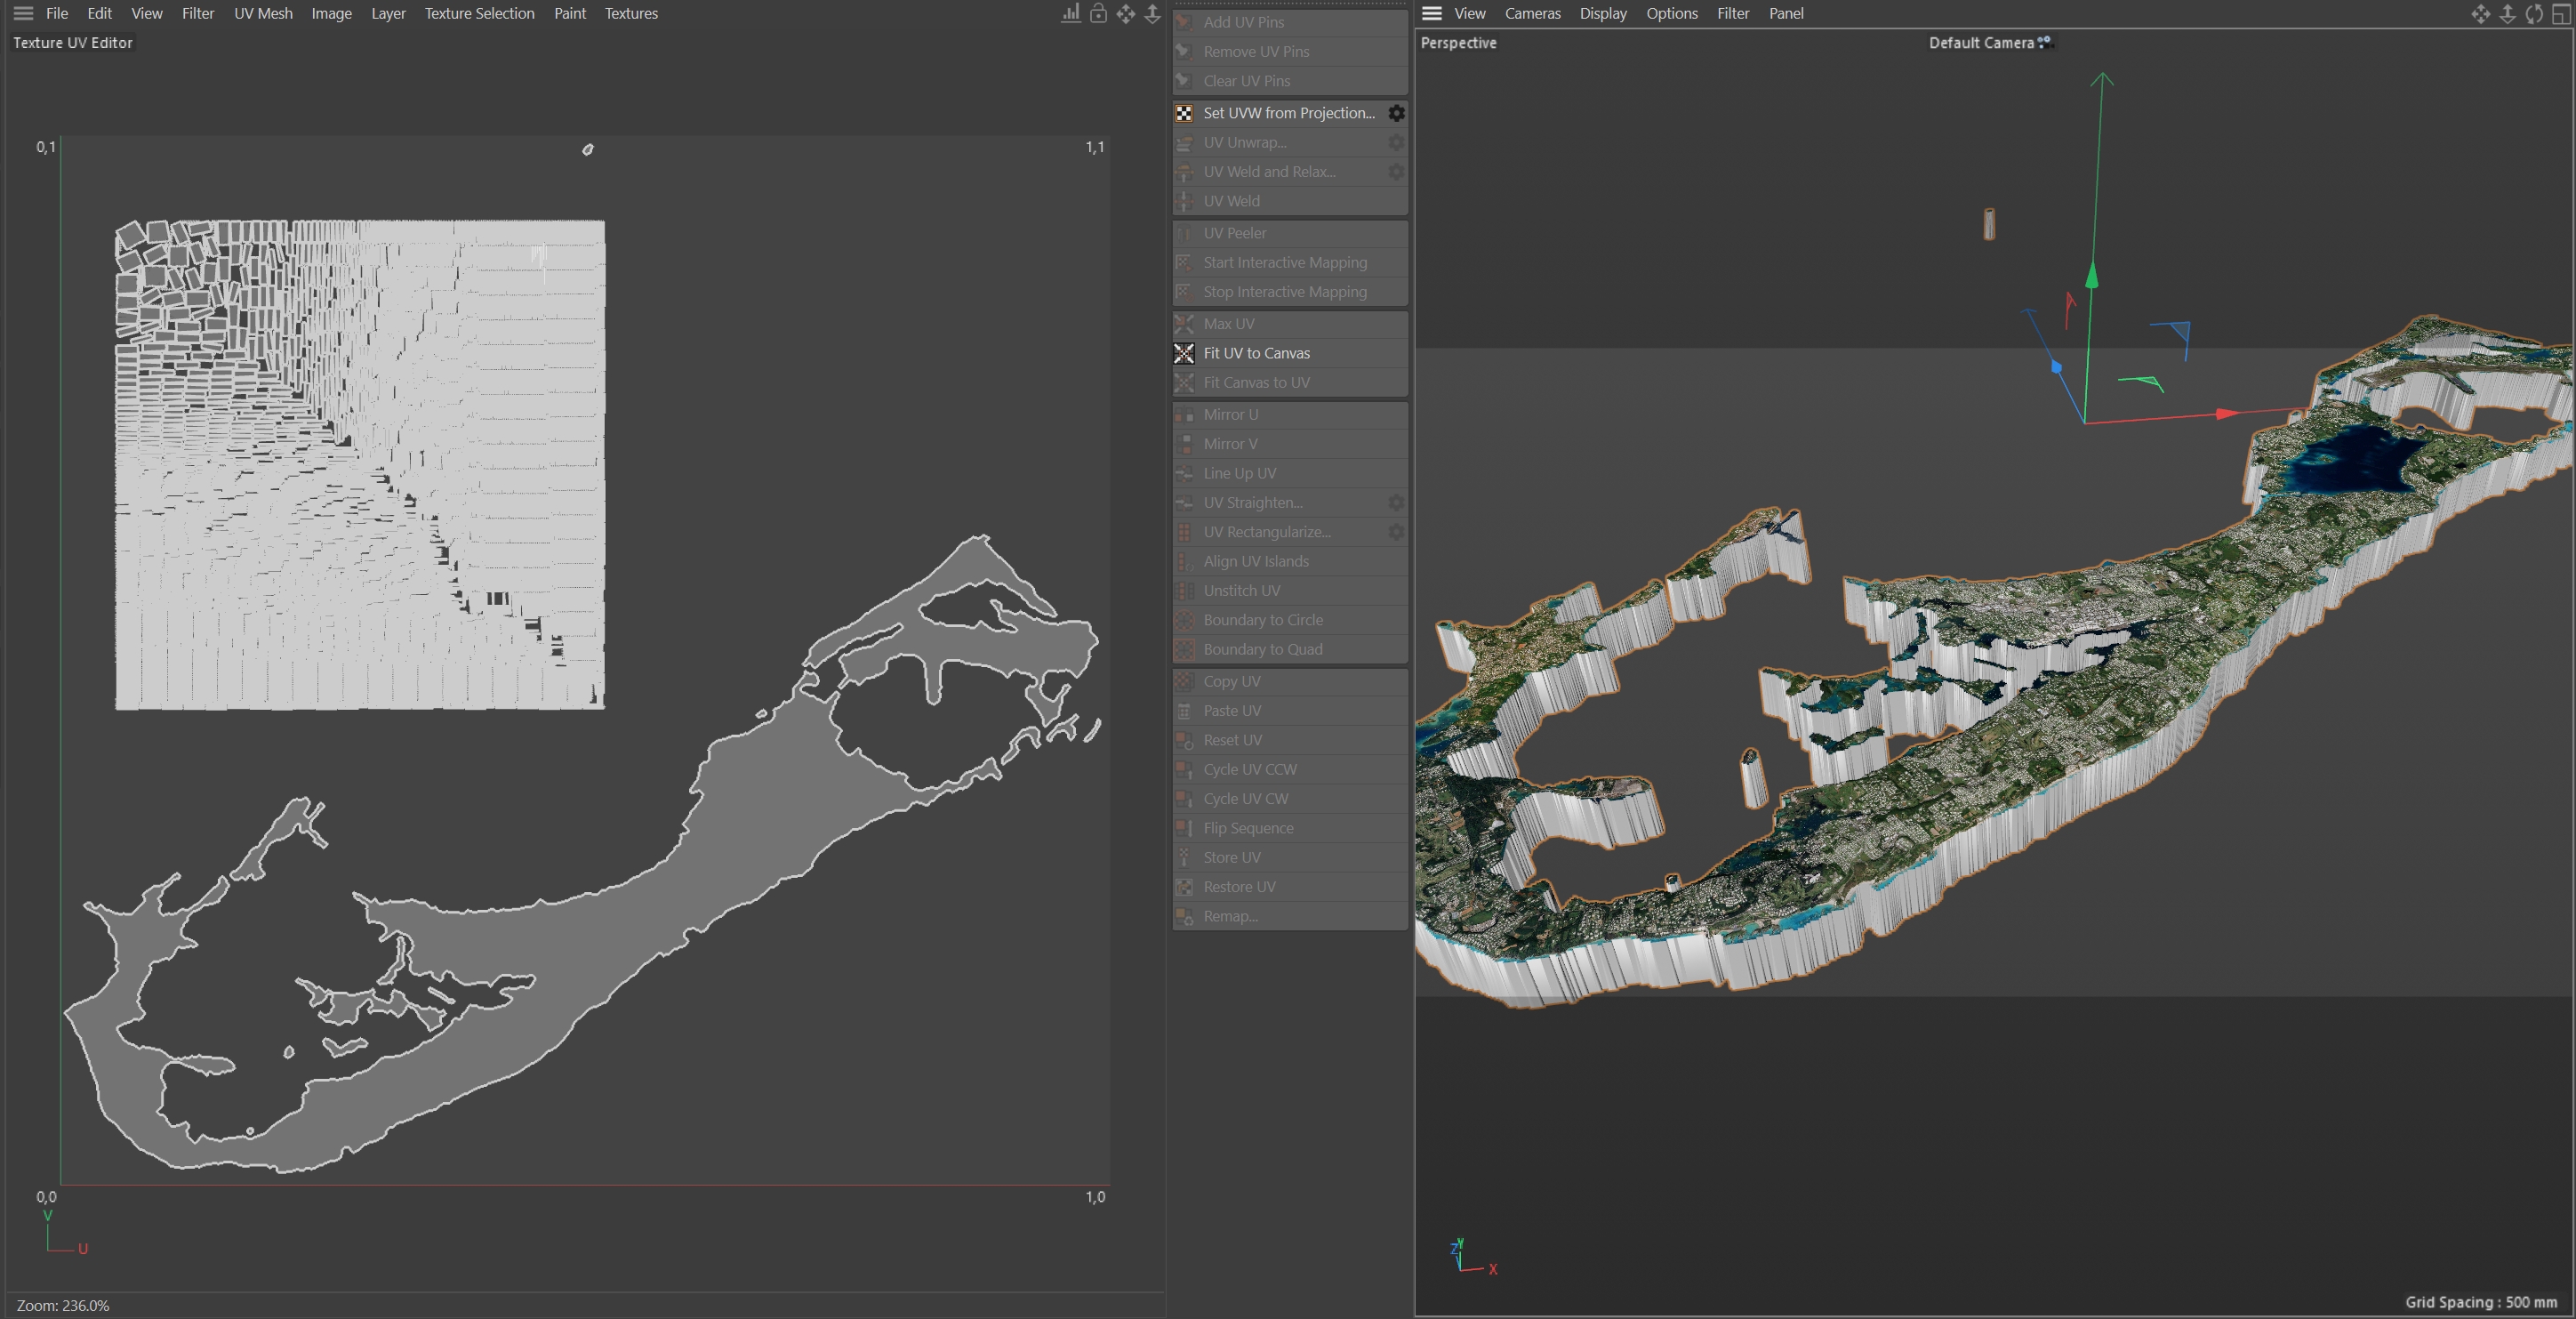
Task: Click the Fit UV to Canvas command
Action: click(1256, 353)
